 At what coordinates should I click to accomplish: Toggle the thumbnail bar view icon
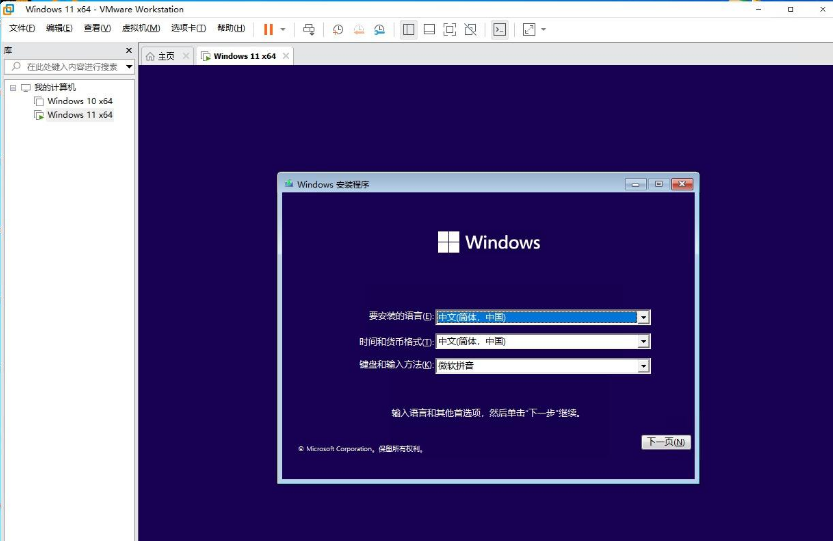click(429, 29)
